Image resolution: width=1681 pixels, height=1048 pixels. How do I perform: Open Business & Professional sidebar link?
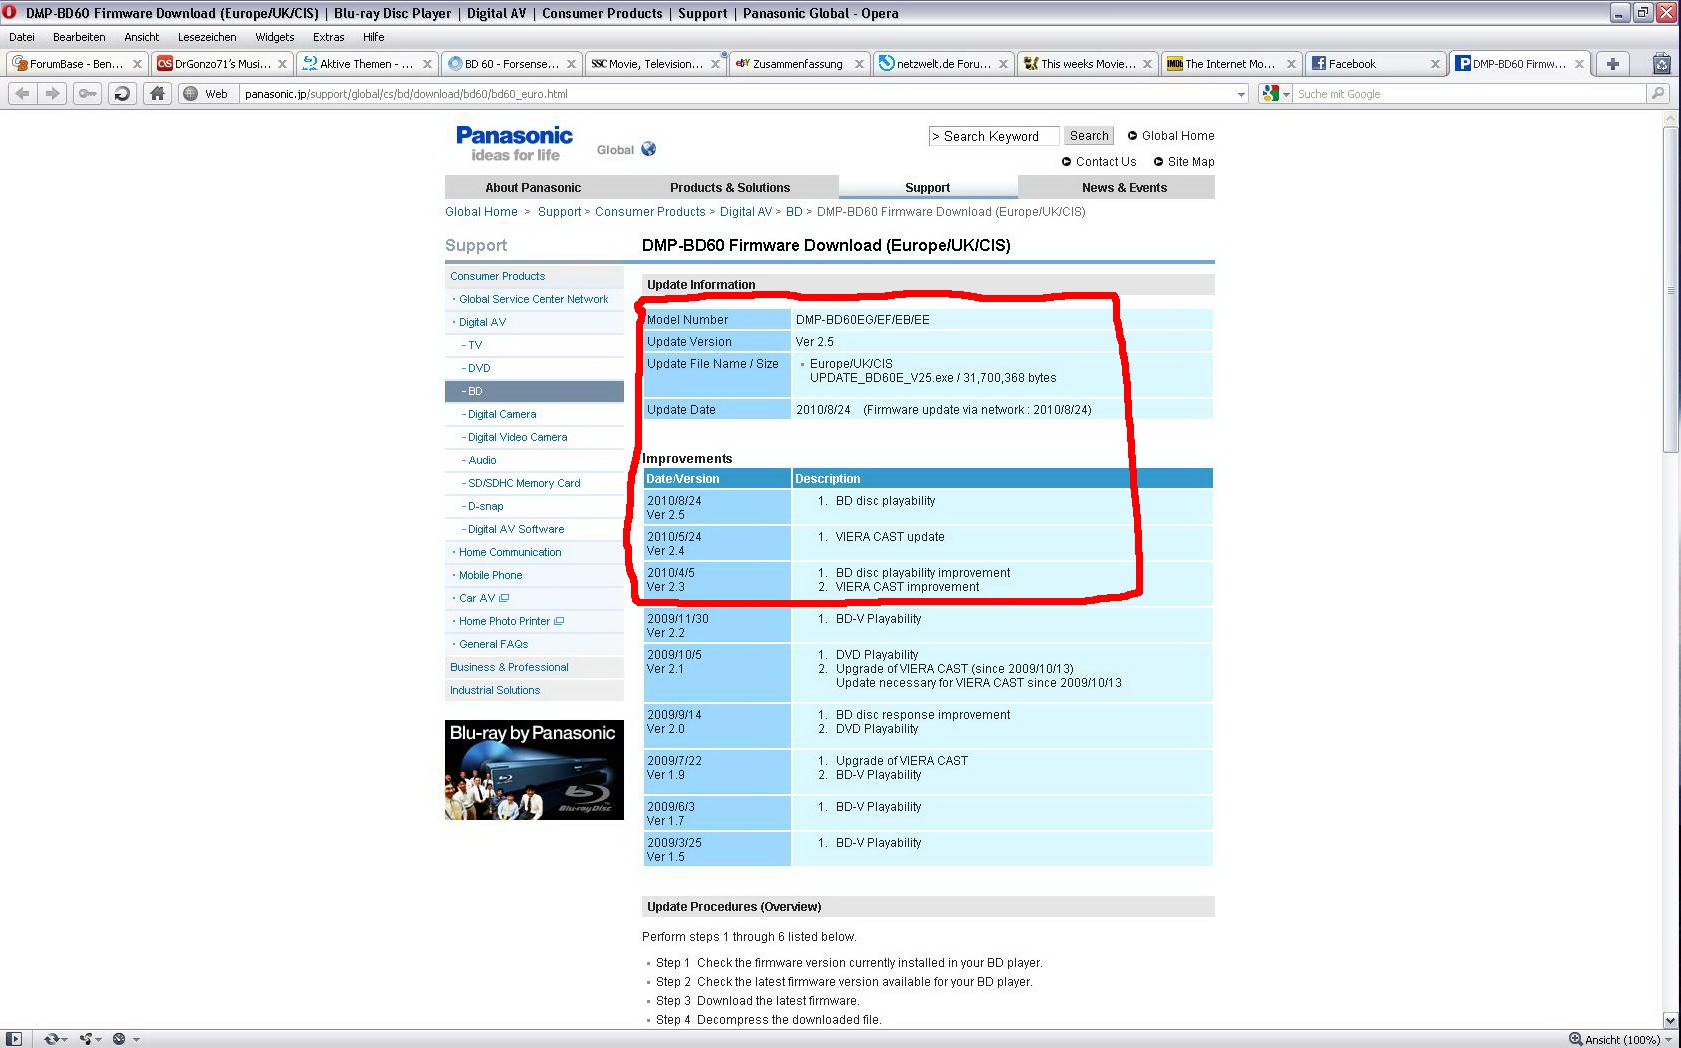[509, 667]
